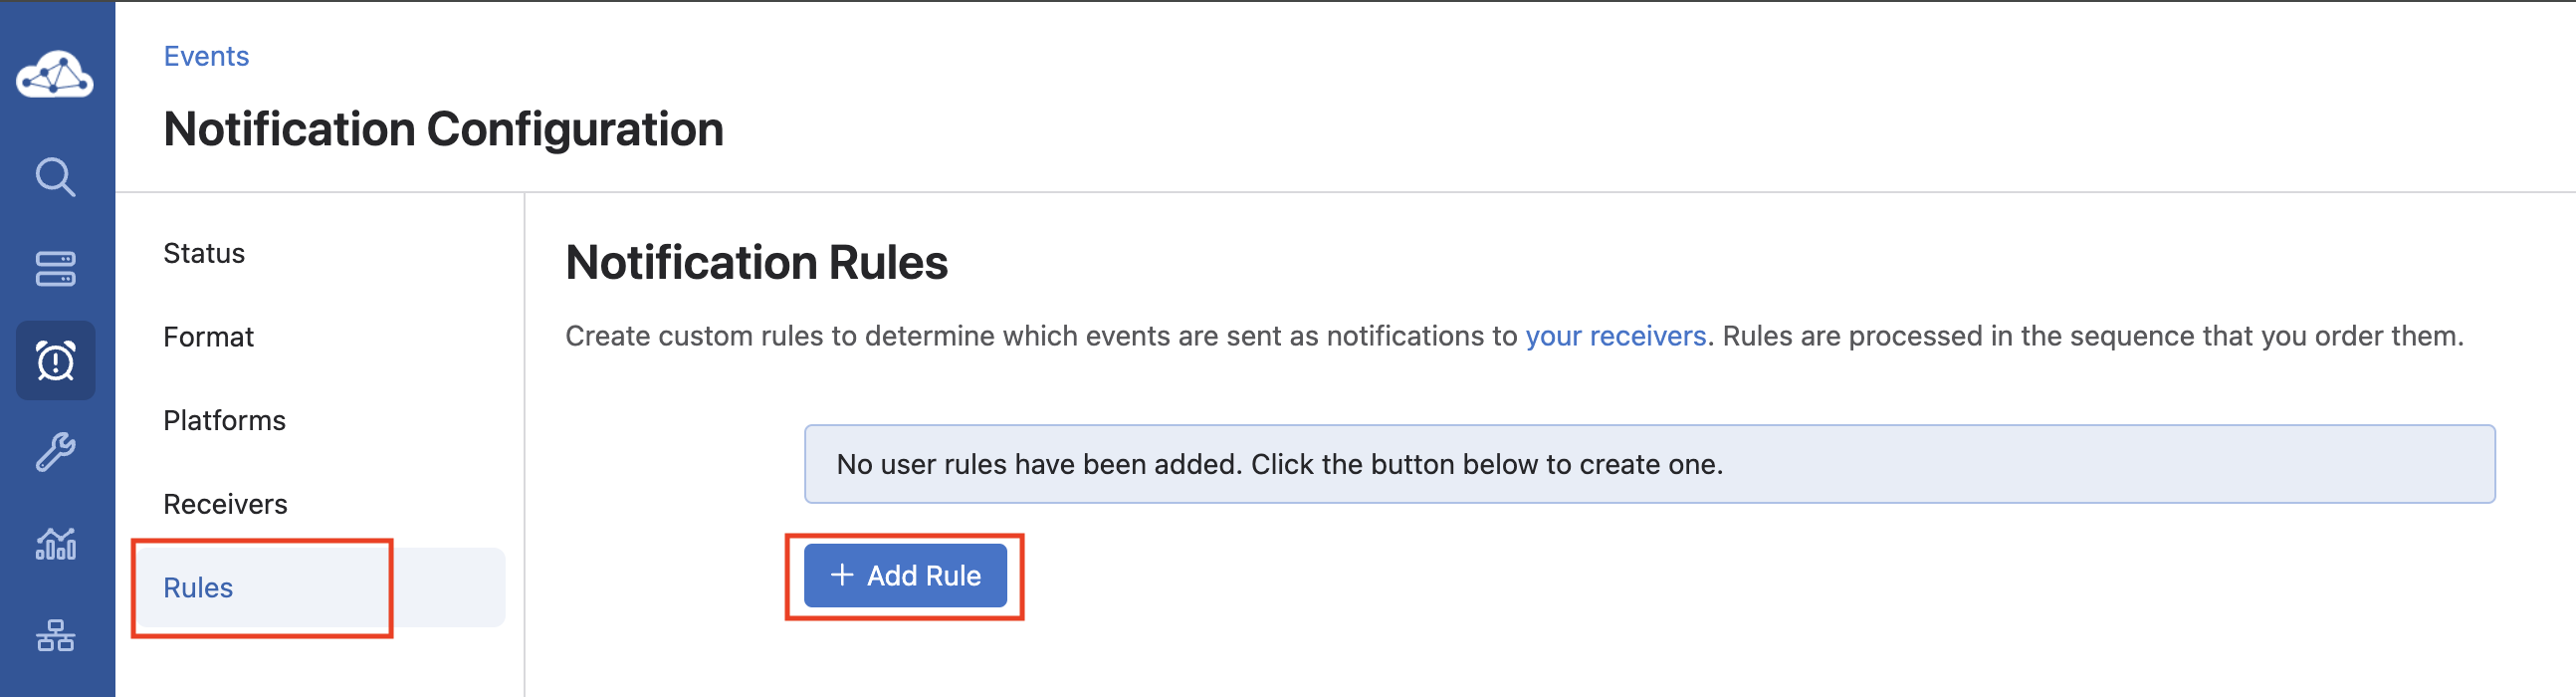
Task: Click the Notification Rules heading
Action: point(756,263)
